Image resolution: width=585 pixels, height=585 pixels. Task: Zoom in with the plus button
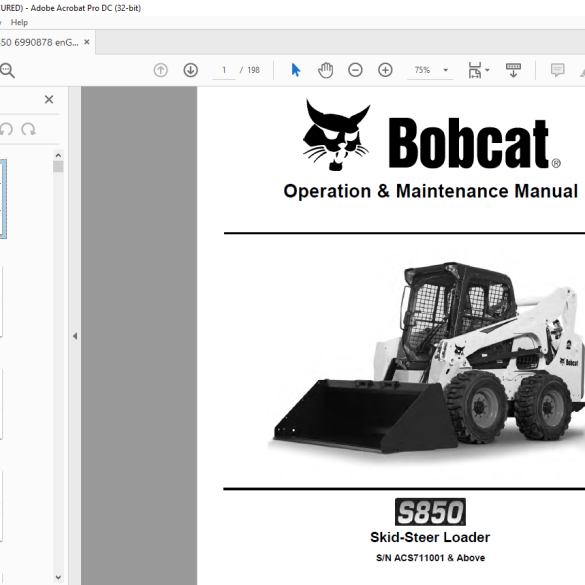385,70
